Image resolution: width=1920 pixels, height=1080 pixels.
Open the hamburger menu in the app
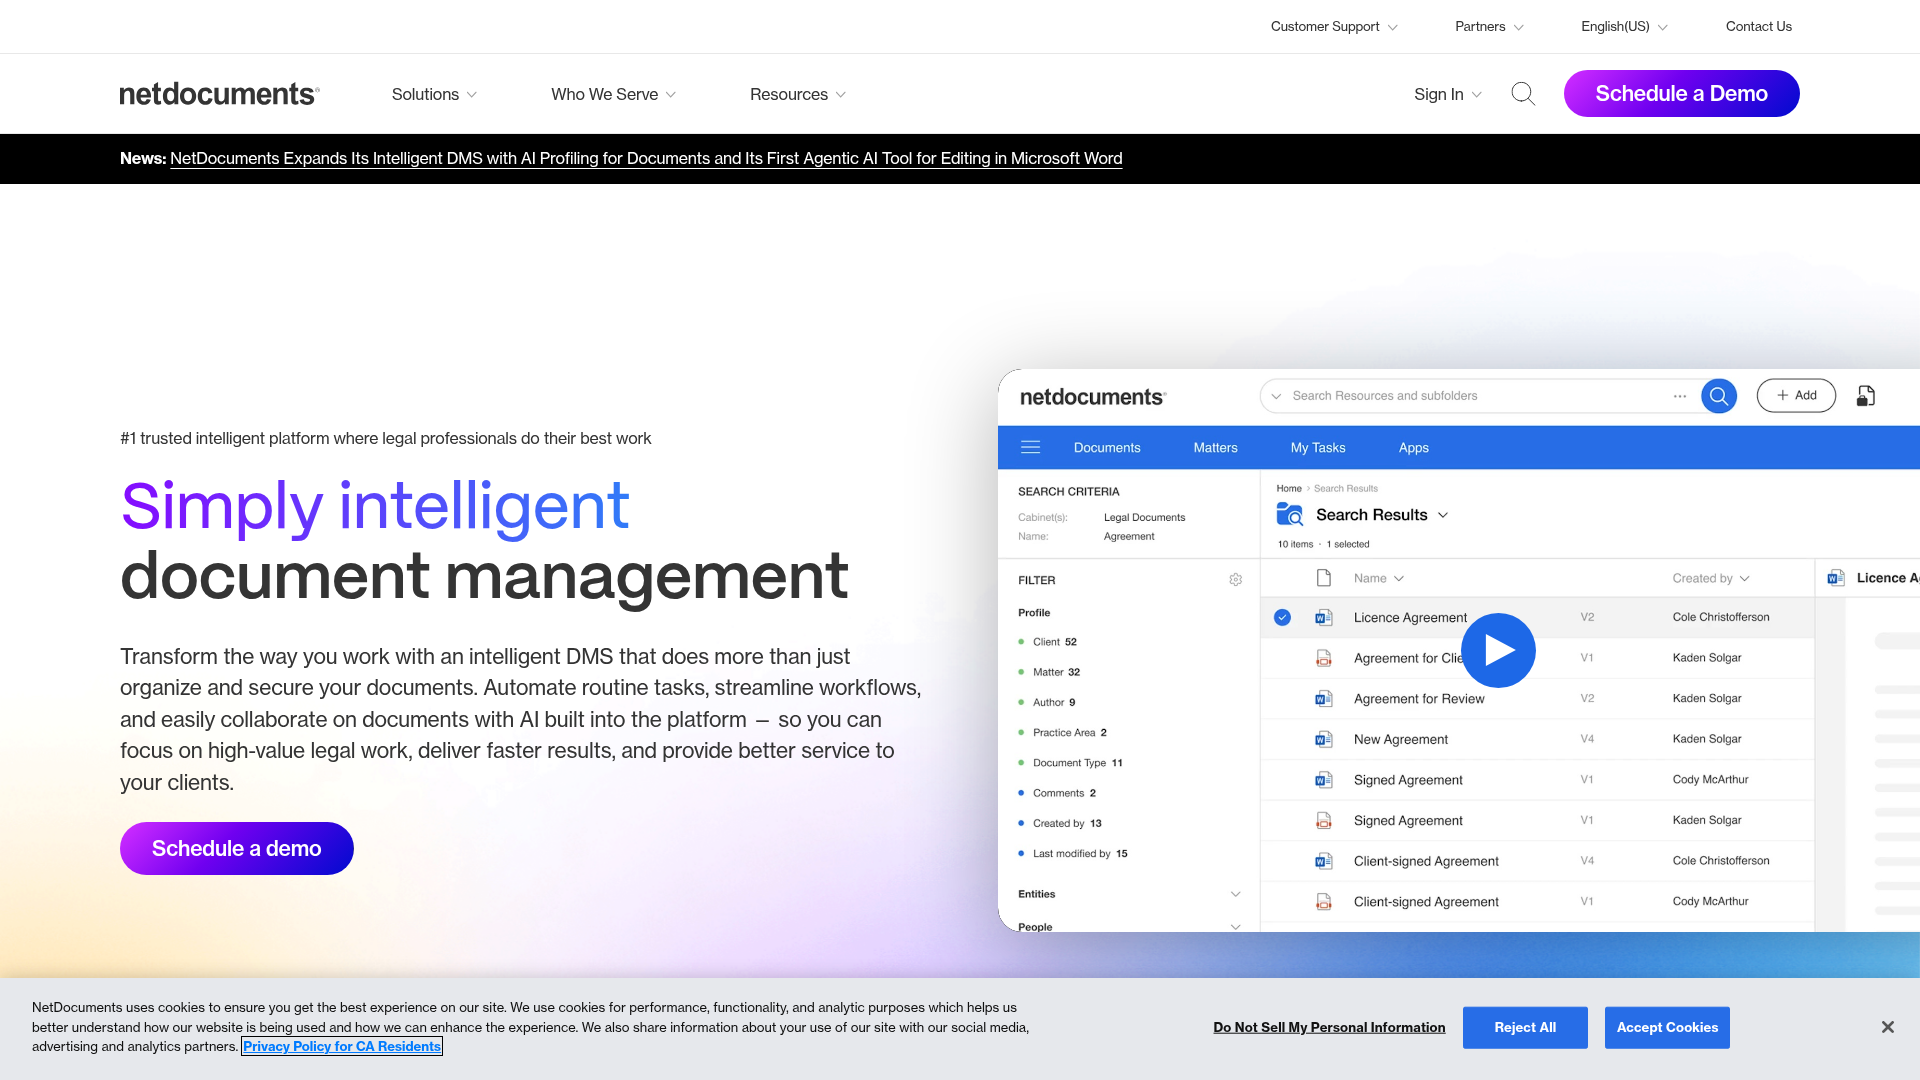tap(1031, 447)
